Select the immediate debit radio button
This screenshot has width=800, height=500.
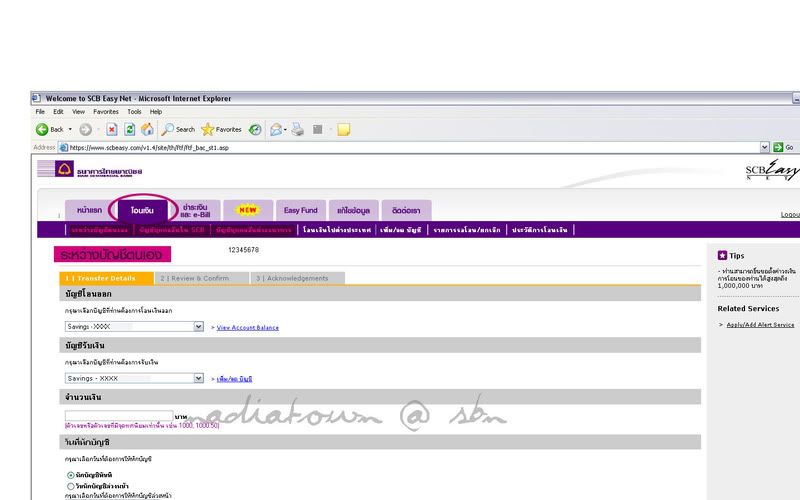pyautogui.click(x=70, y=475)
